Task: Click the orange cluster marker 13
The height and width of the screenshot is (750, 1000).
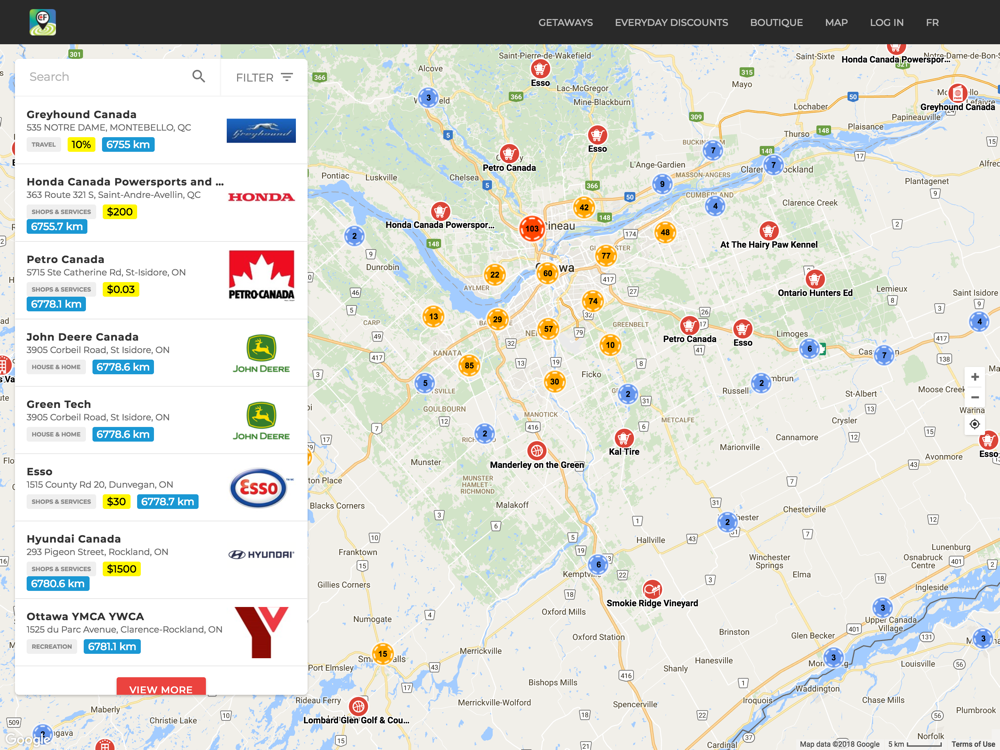Action: pyautogui.click(x=434, y=316)
